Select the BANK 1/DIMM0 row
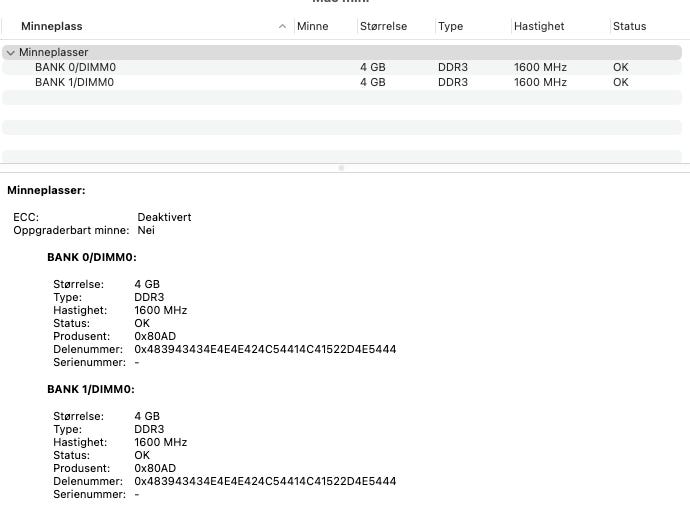Screen dimensions: 690x515 (x=342, y=82)
